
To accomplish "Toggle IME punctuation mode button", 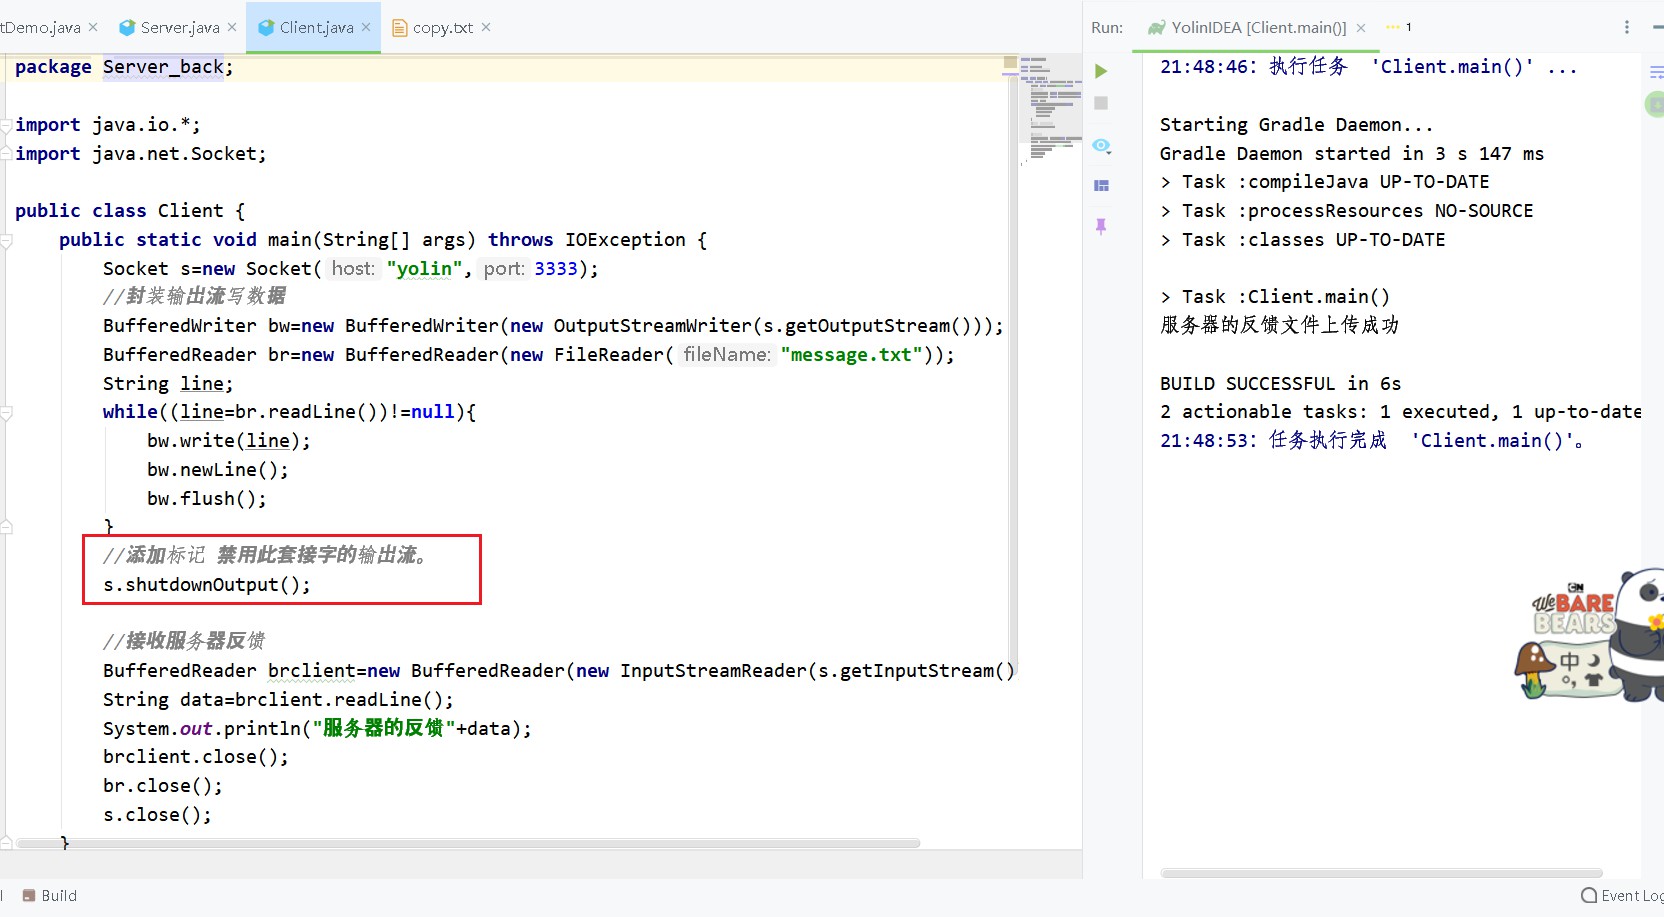I will pos(1569,681).
